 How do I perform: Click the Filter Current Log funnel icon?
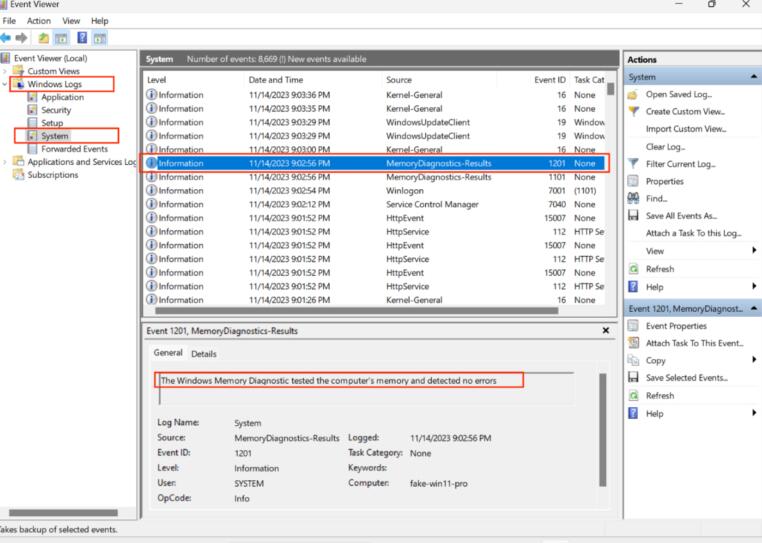coord(634,165)
